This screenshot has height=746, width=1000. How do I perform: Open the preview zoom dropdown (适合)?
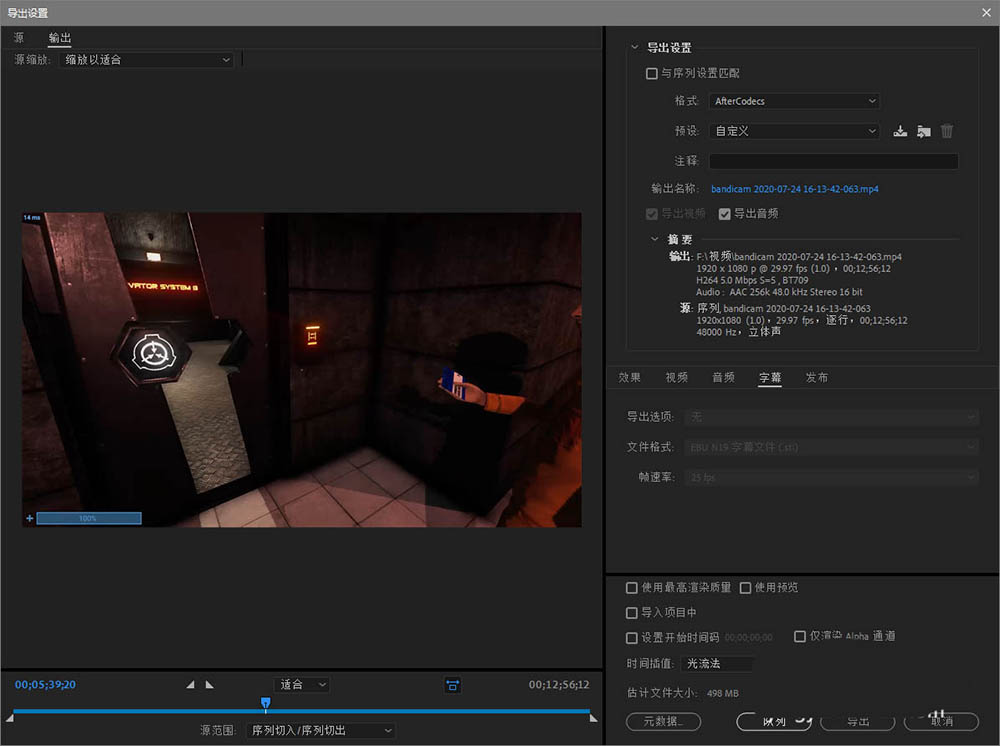[303, 685]
